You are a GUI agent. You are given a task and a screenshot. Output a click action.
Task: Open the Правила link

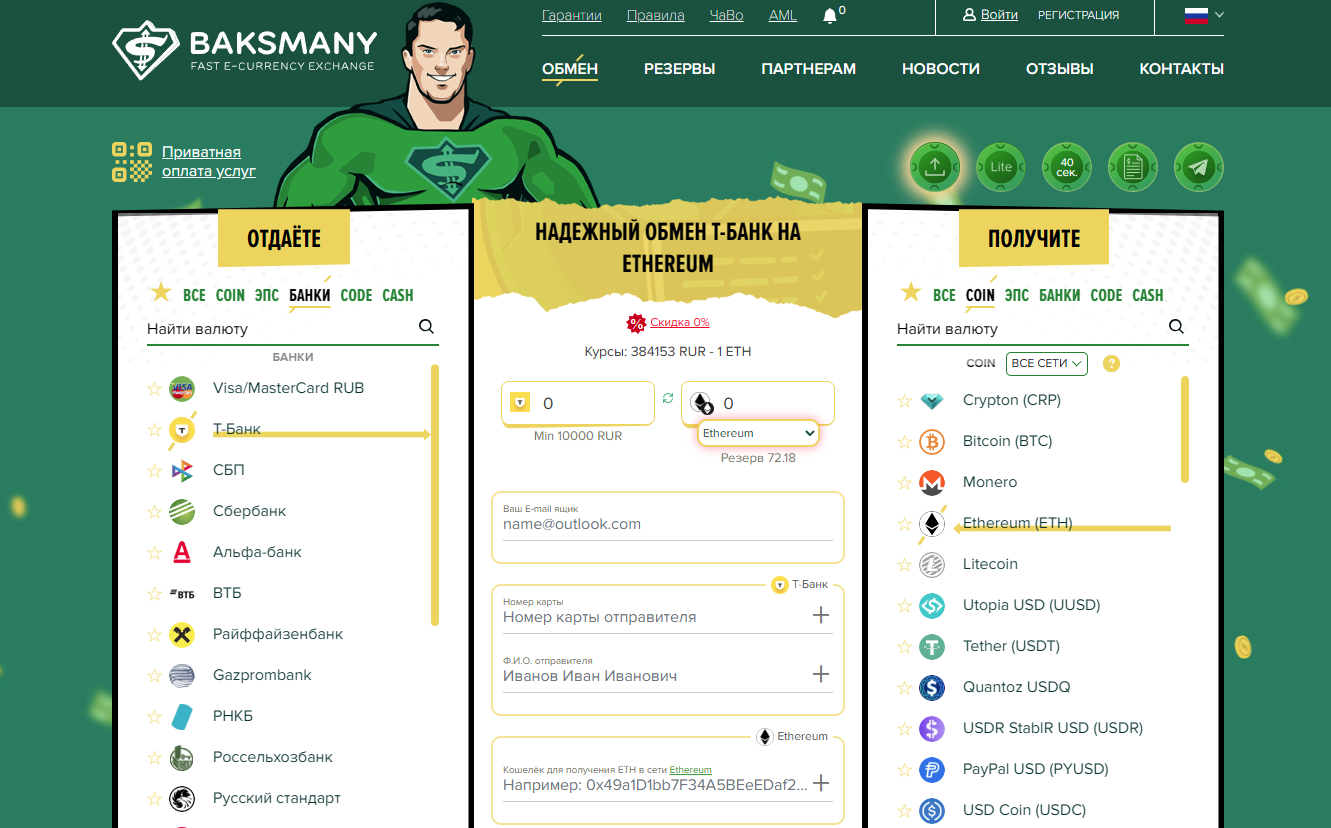pyautogui.click(x=656, y=15)
